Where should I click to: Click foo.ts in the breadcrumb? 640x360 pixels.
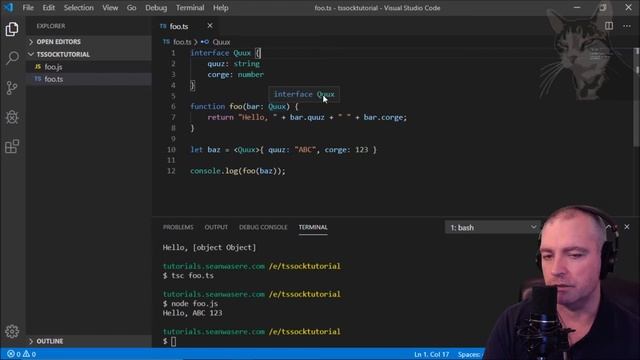tap(182, 42)
